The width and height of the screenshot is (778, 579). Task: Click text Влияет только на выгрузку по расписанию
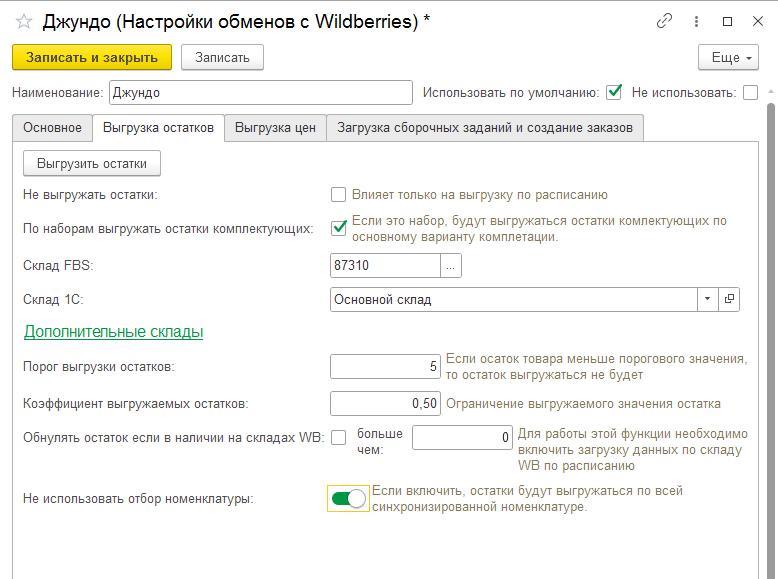pyautogui.click(x=480, y=195)
